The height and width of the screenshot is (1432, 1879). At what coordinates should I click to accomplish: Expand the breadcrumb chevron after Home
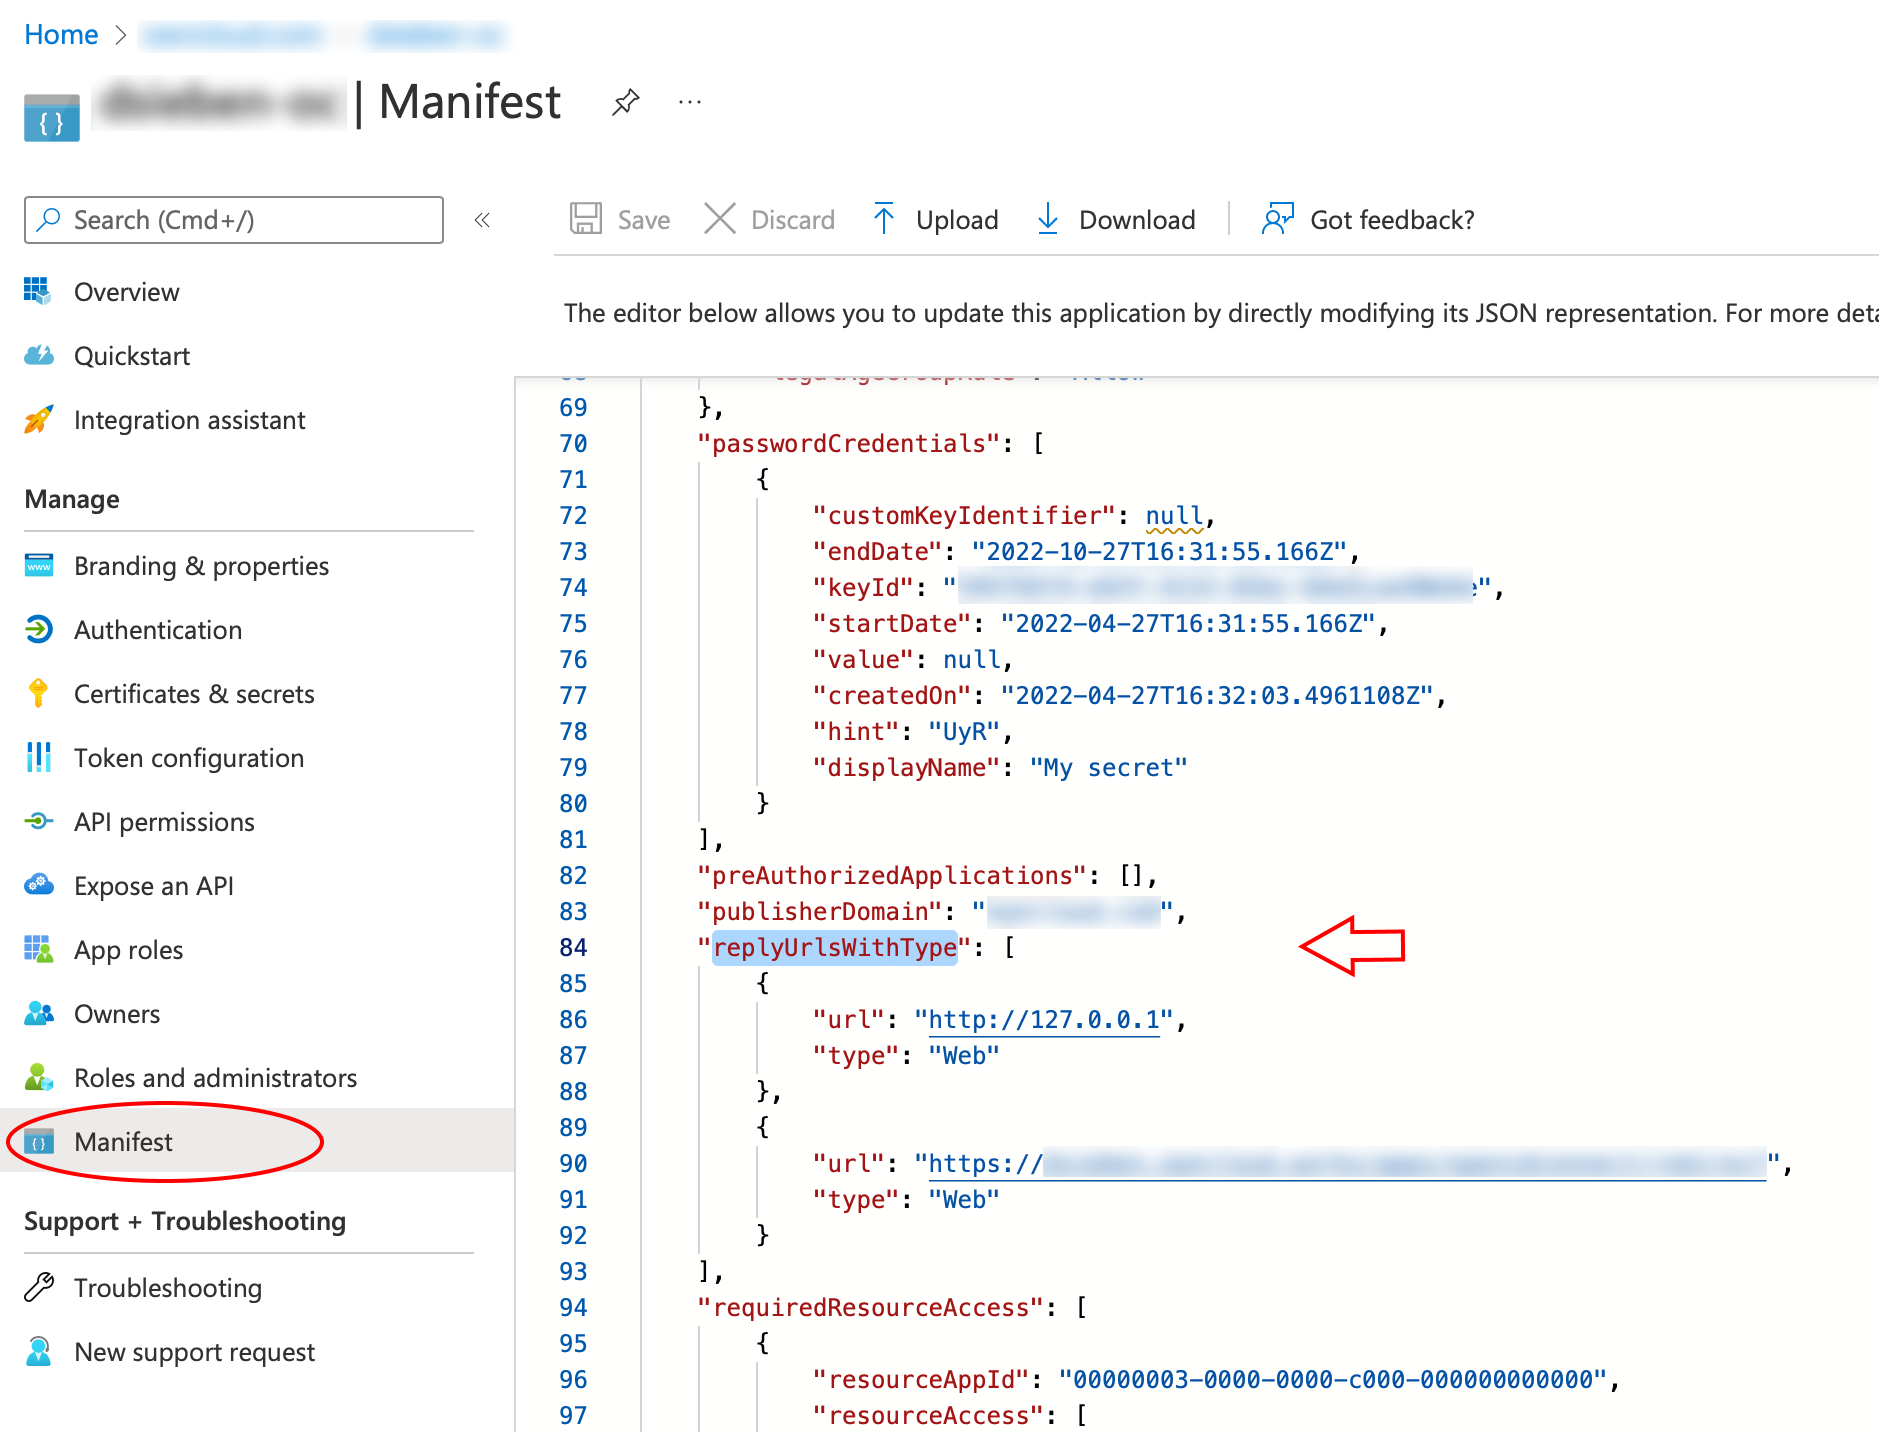[x=122, y=34]
